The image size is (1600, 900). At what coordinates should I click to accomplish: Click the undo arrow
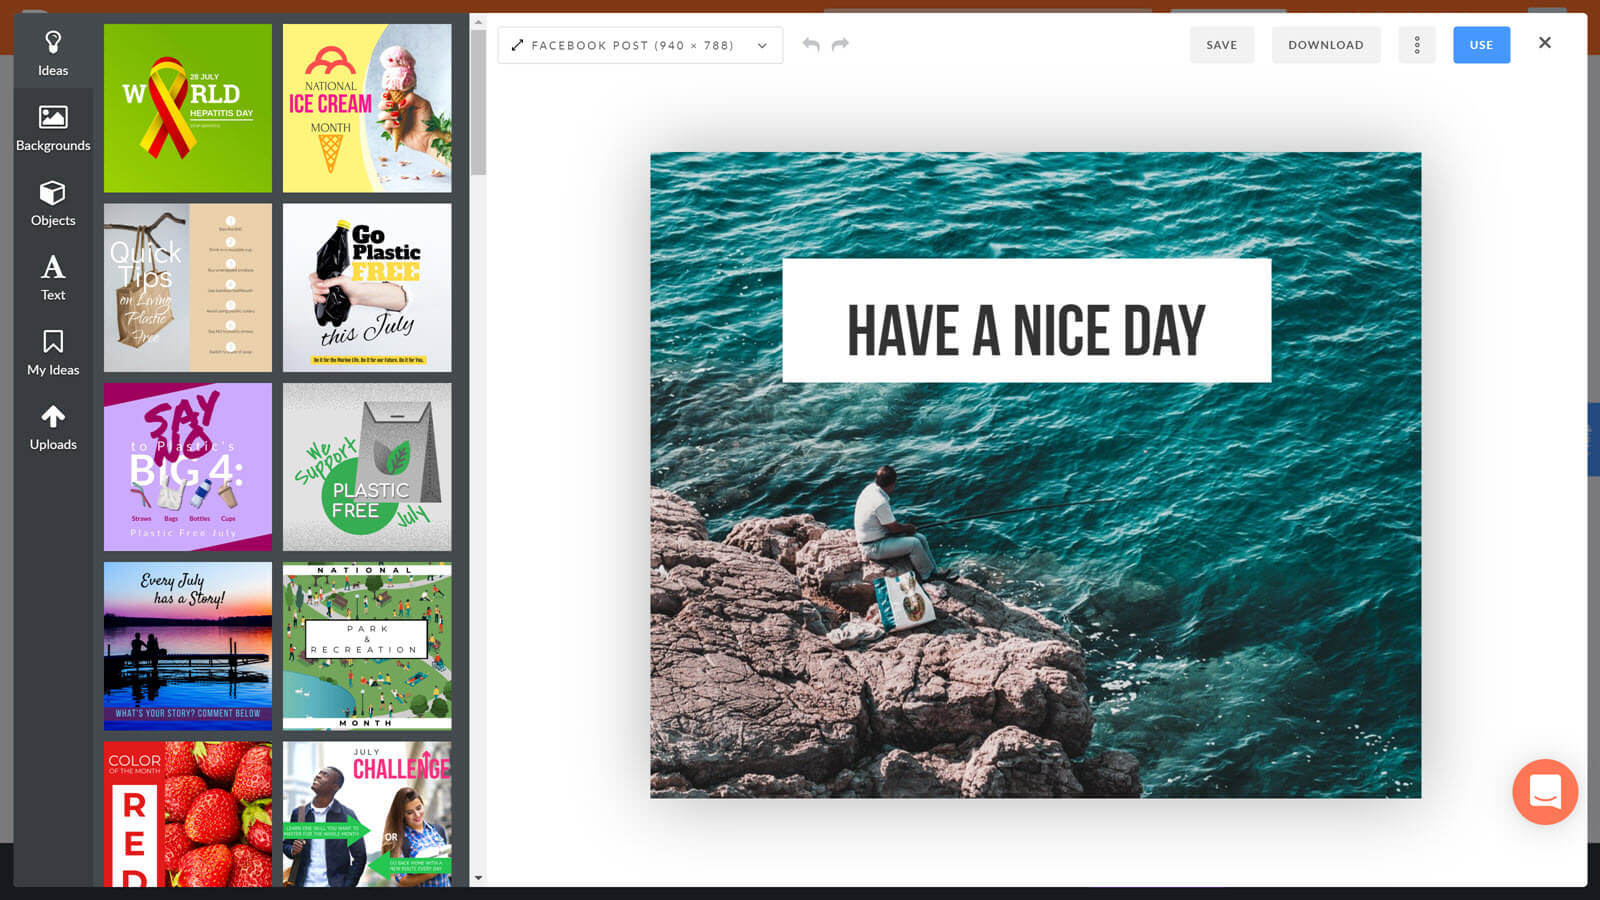coord(811,45)
